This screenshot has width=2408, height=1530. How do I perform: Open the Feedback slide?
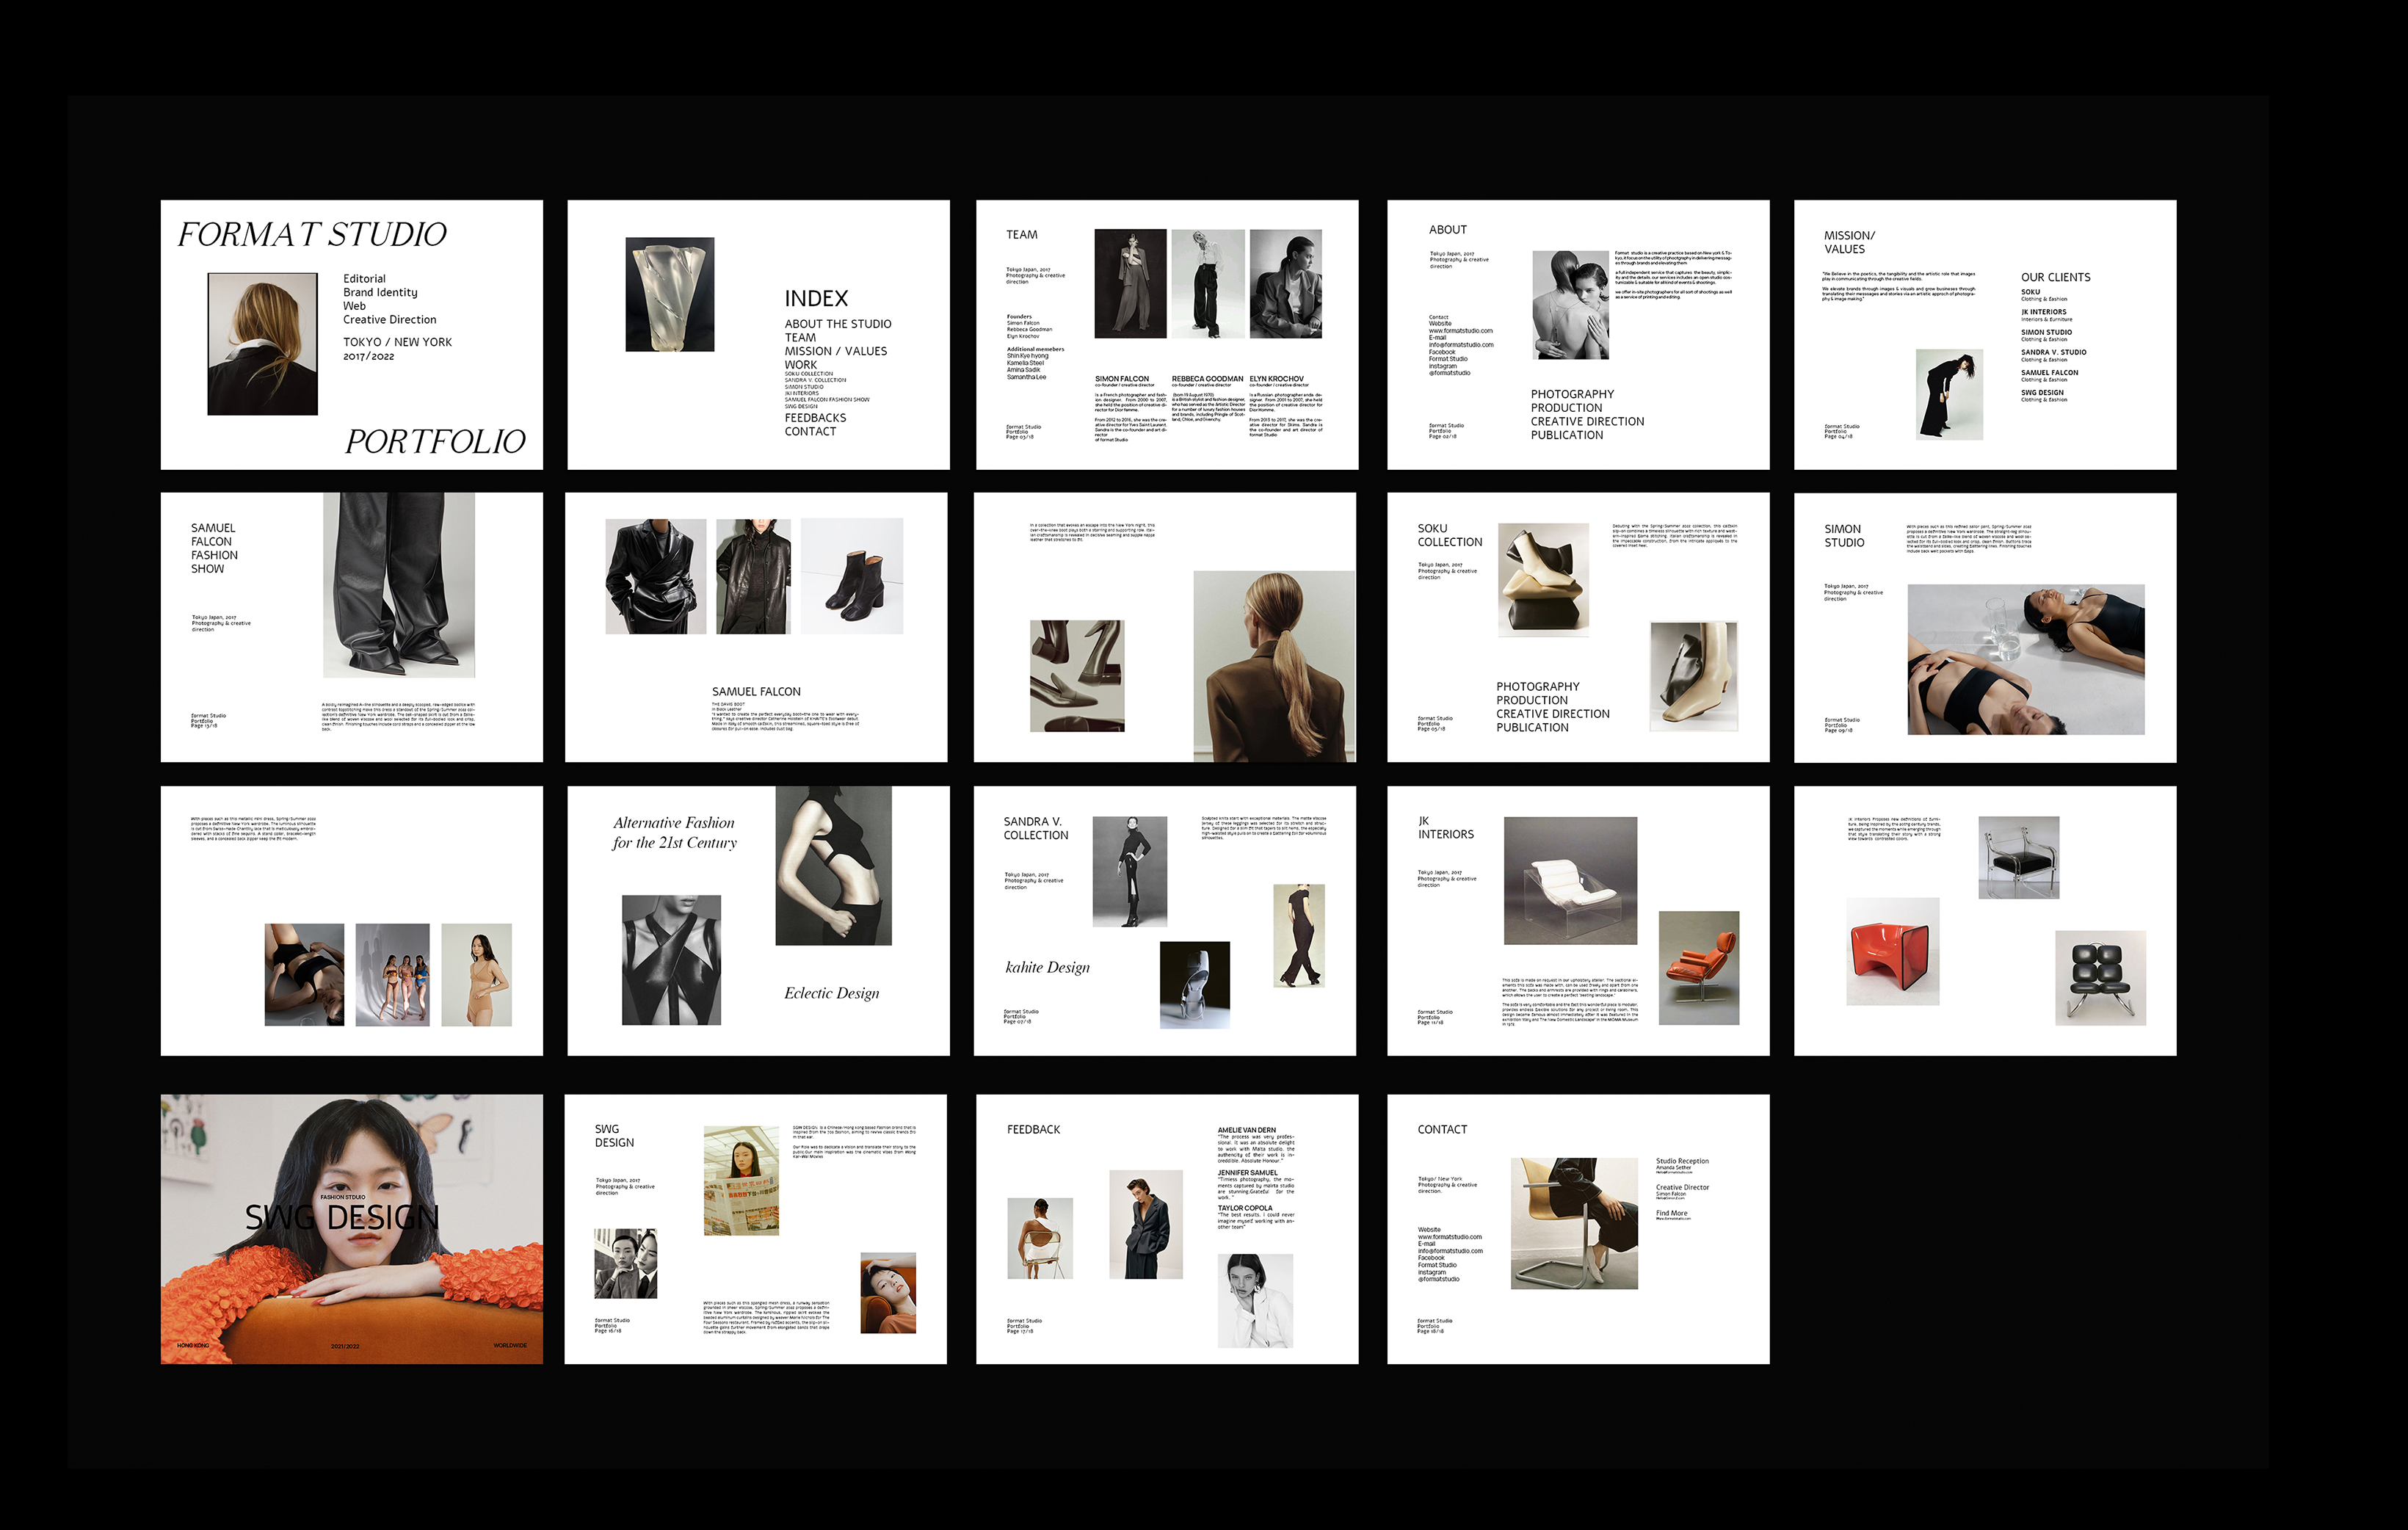tap(1166, 1228)
